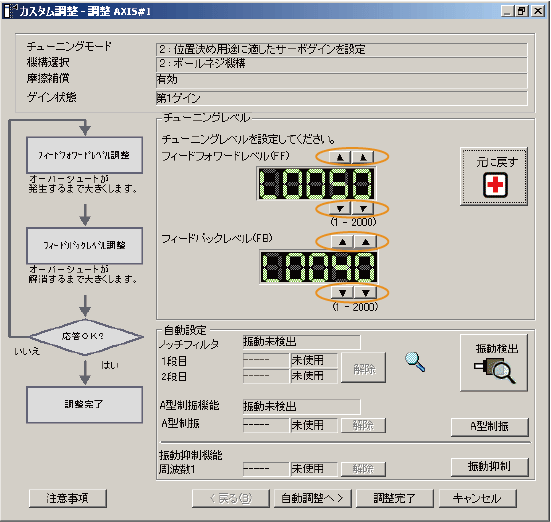Click the A型制振 row 解除 button
The width and height of the screenshot is (551, 522).
364,426
